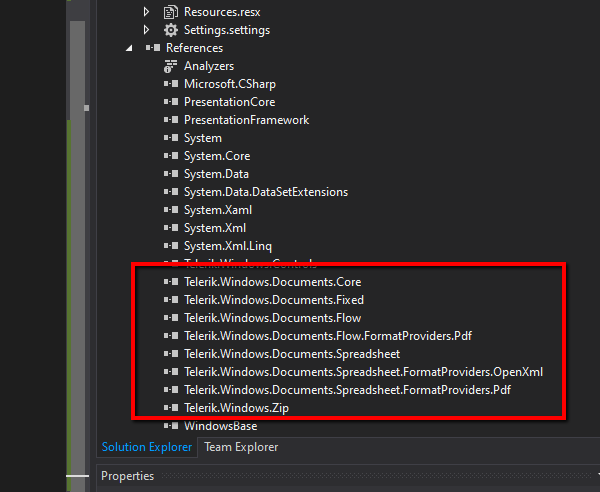600x492 pixels.
Task: Expand the Settings.settings node
Action: [147, 30]
